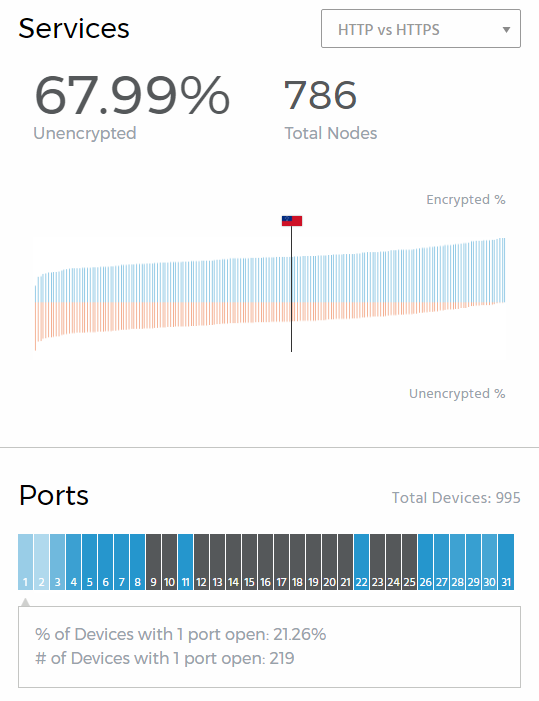The width and height of the screenshot is (539, 701).
Task: Select port bar number 2
Action: 42,562
